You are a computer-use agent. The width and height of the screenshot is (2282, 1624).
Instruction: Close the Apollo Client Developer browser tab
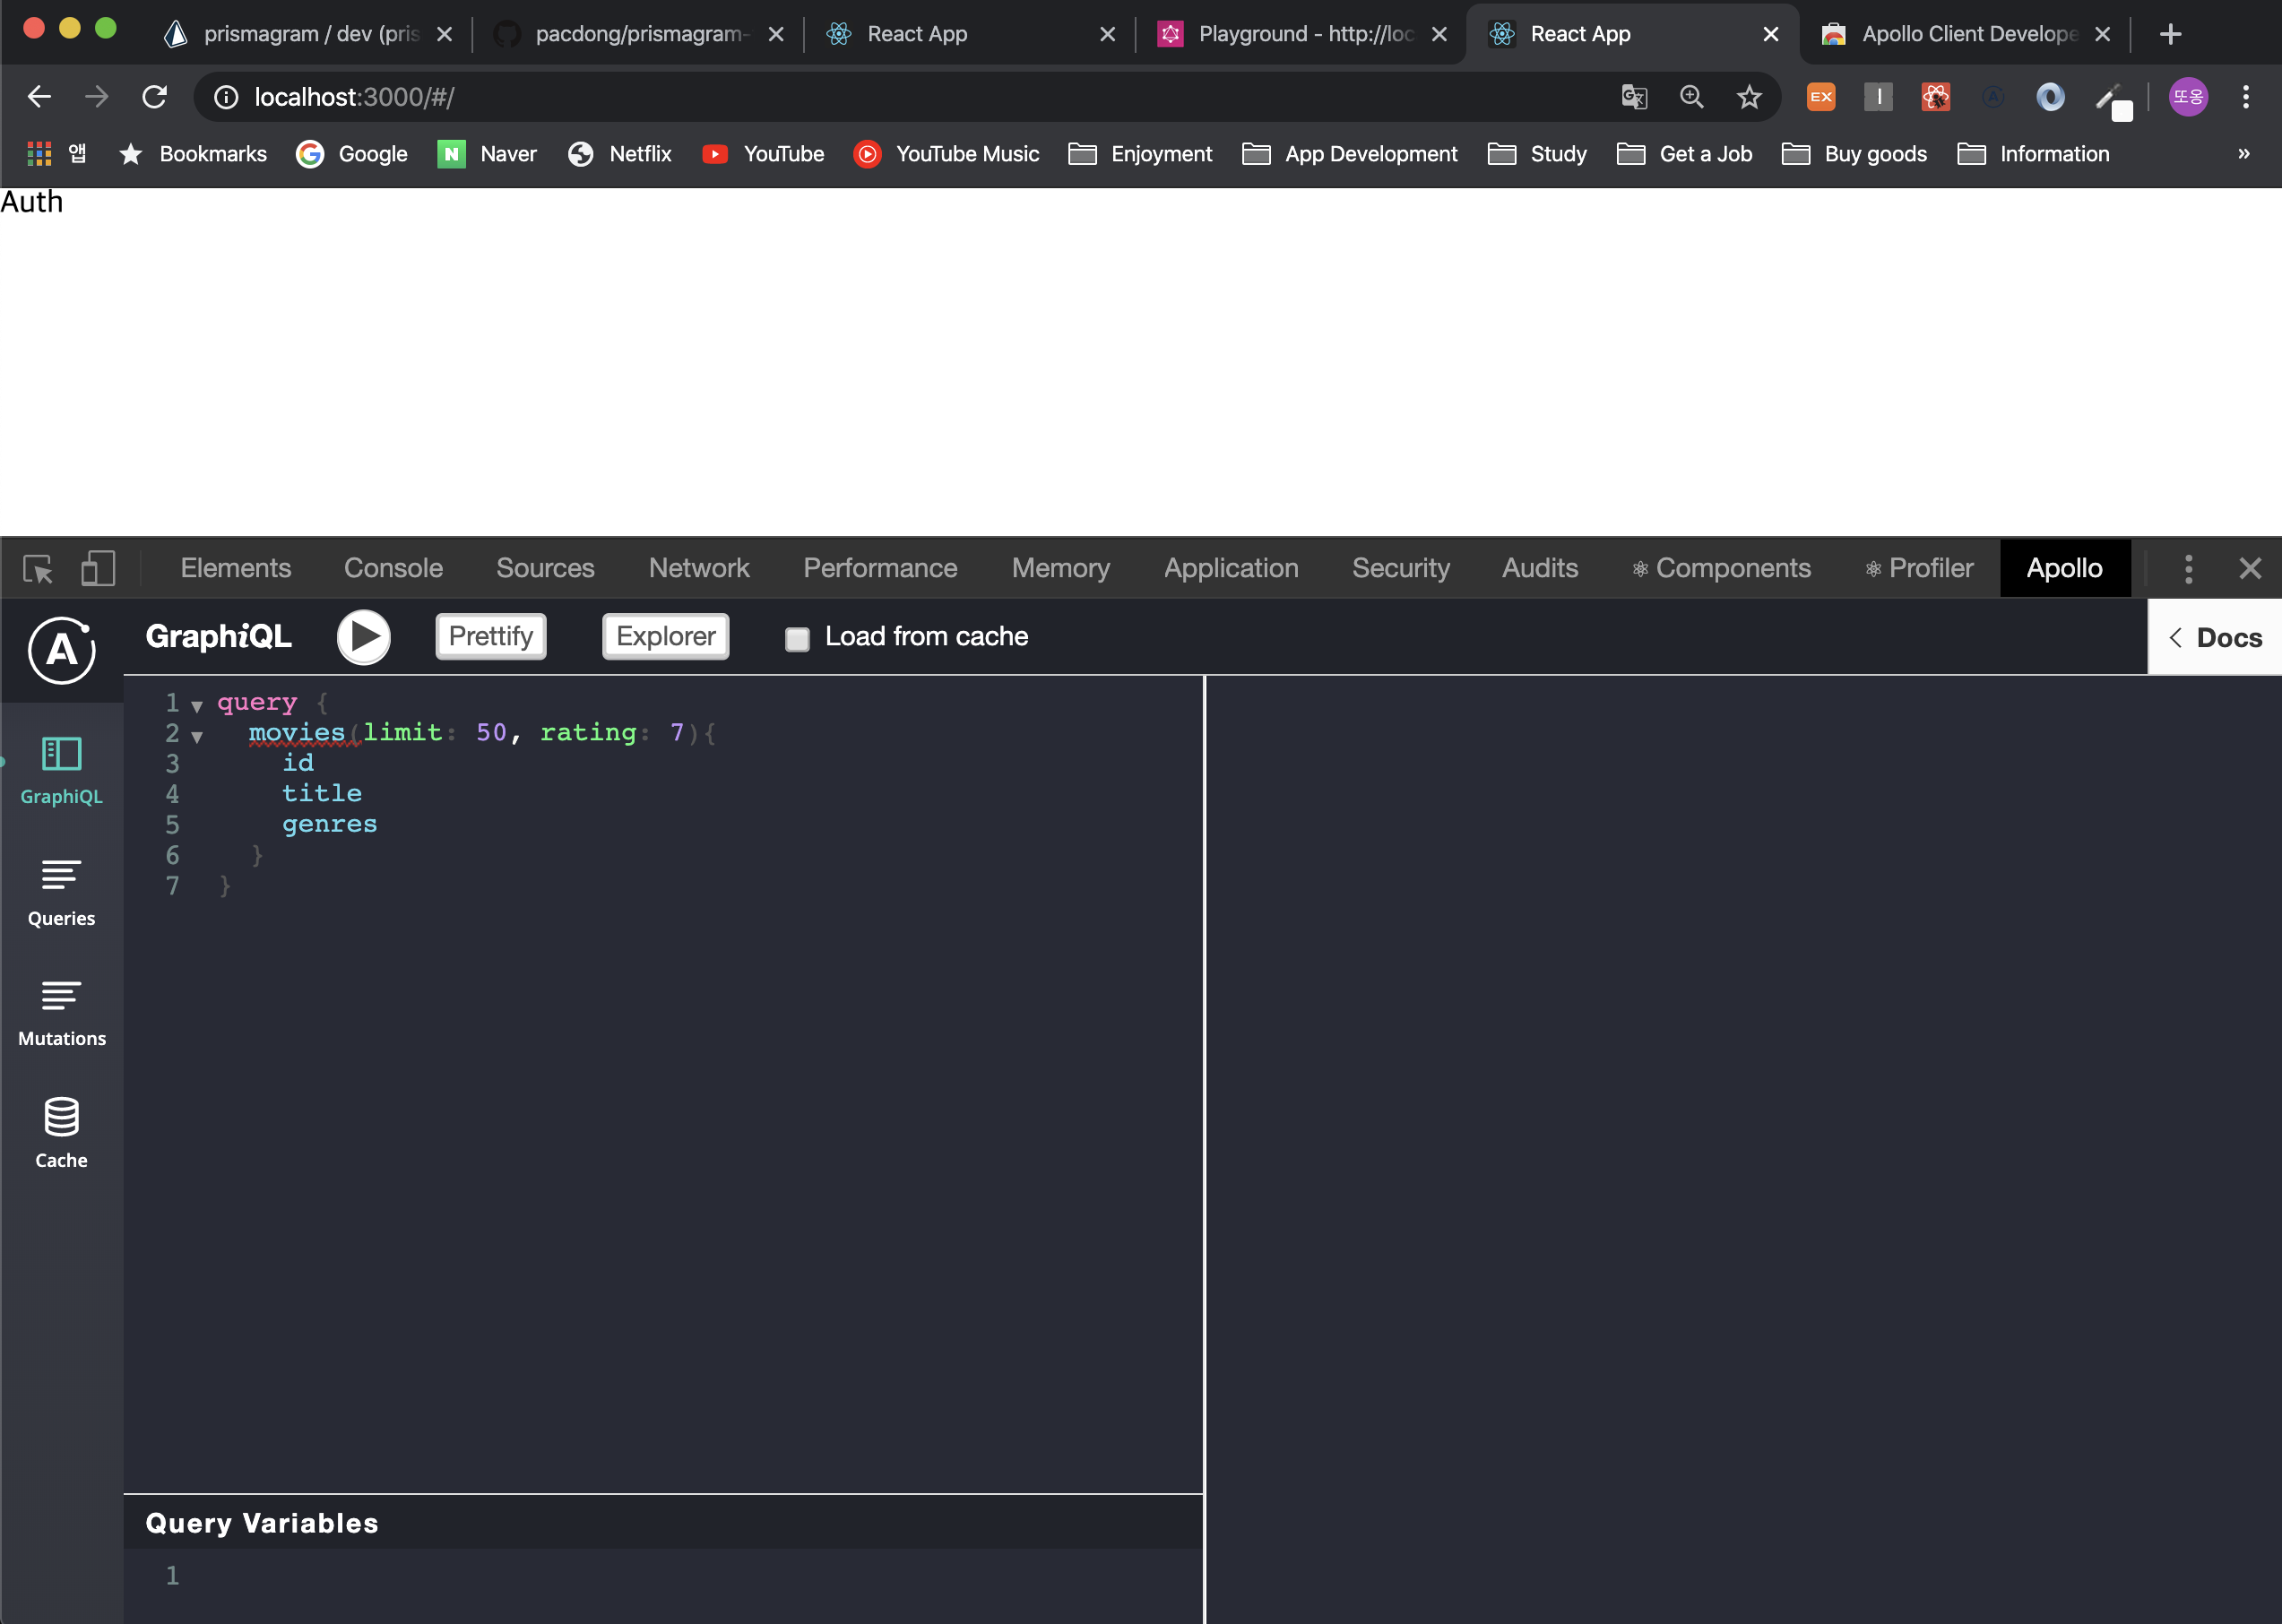[2103, 34]
